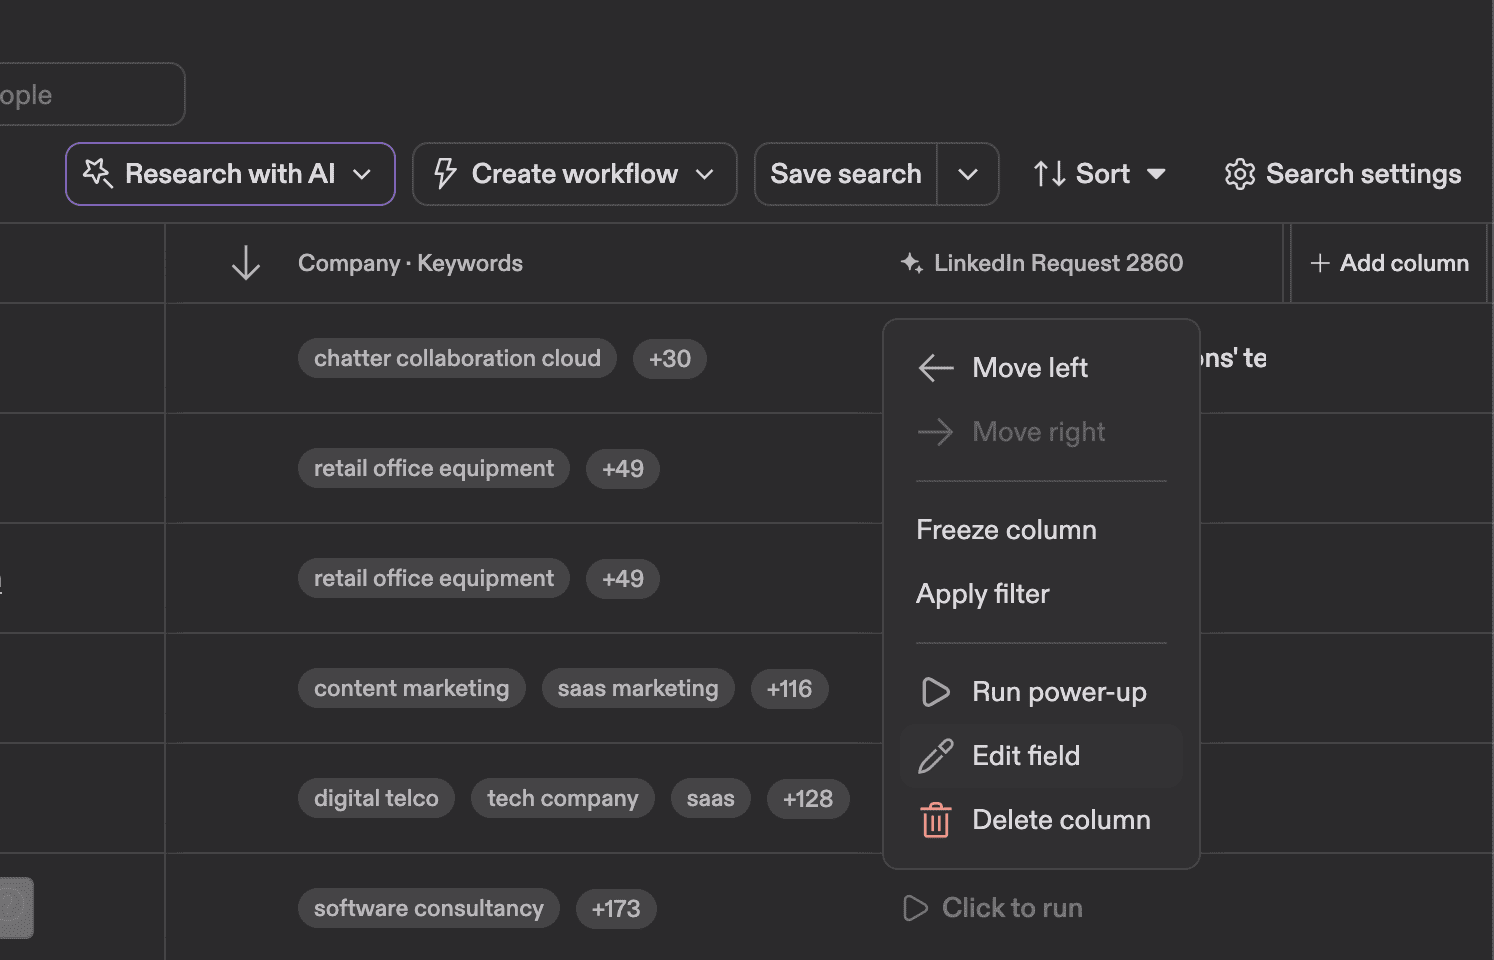This screenshot has height=960, width=1494.
Task: Choose Delete column menu item
Action: click(1041, 820)
